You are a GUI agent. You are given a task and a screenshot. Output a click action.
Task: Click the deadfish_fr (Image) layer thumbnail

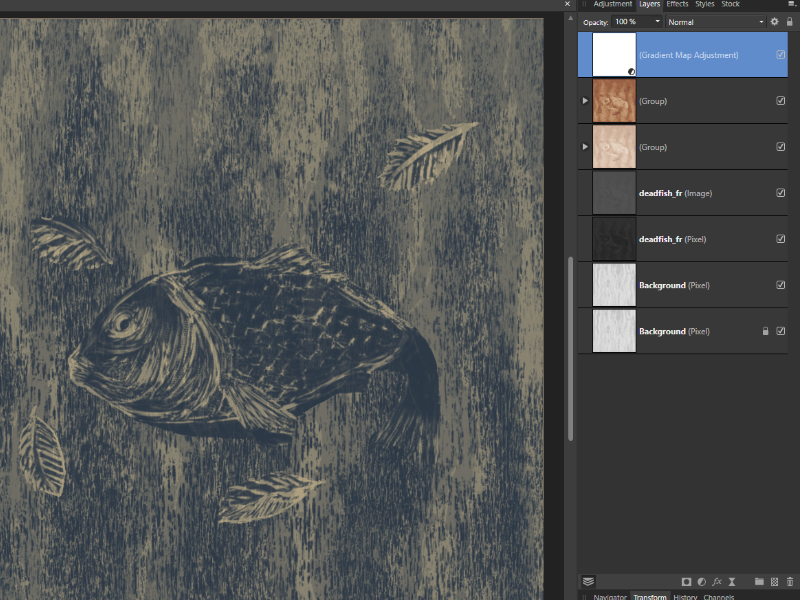pyautogui.click(x=614, y=193)
